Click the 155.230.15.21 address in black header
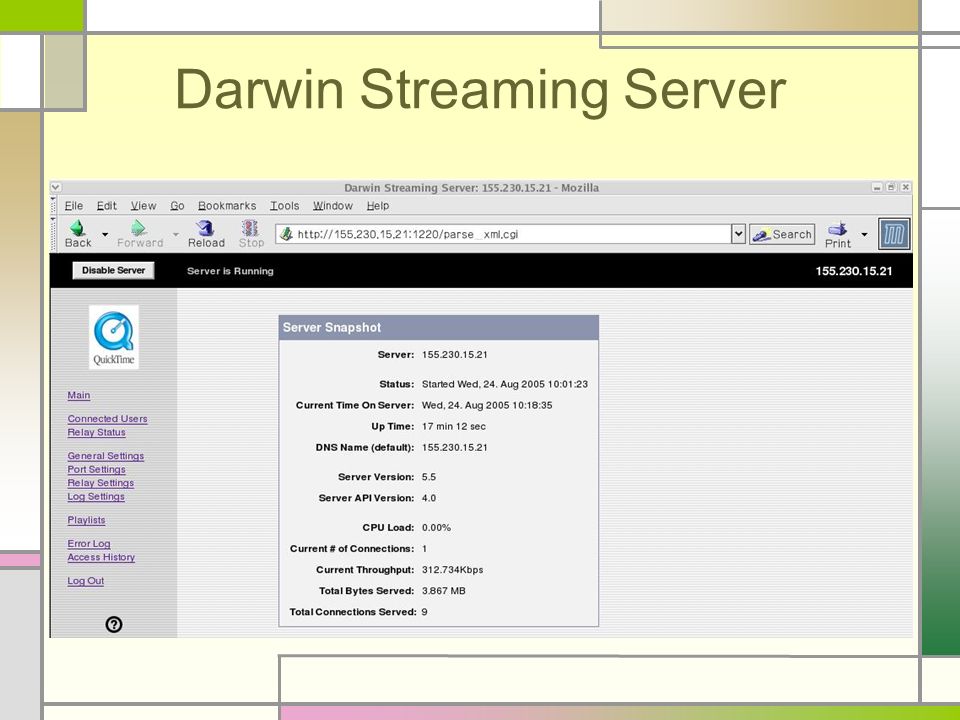The height and width of the screenshot is (720, 960). [x=853, y=271]
